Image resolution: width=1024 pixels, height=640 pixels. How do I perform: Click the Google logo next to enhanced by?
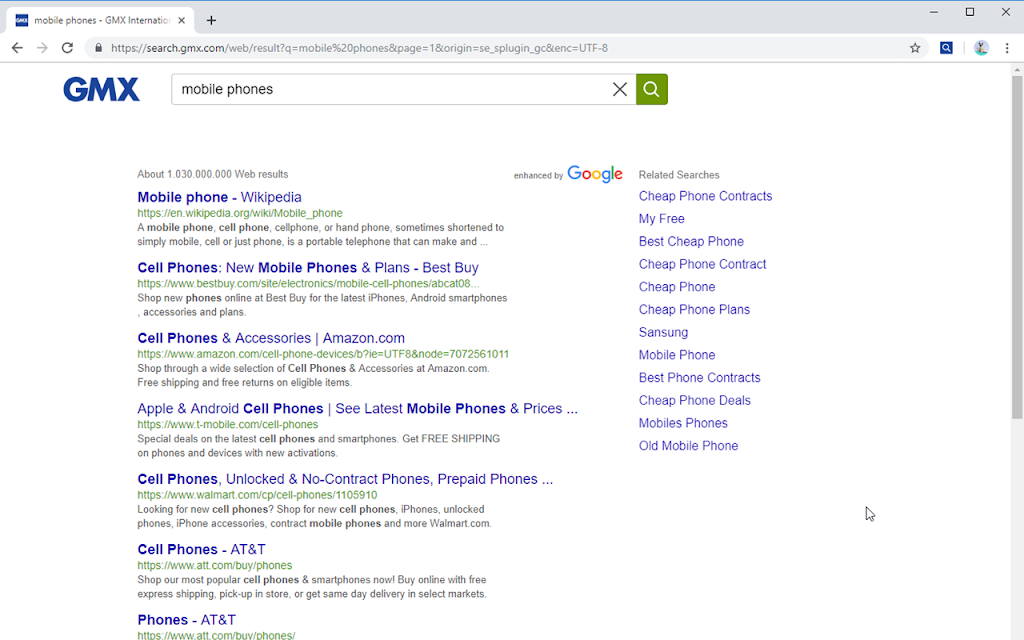594,174
